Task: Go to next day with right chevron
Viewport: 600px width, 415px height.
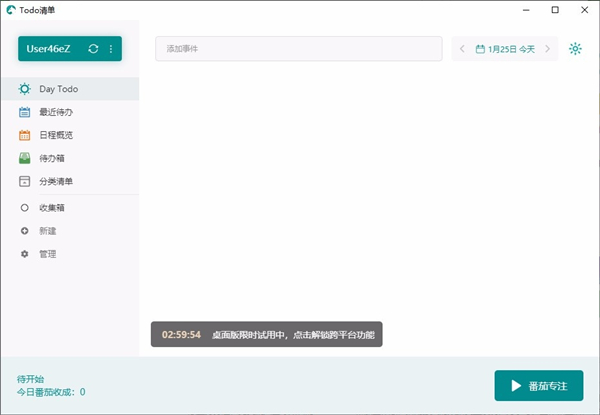Action: (x=547, y=48)
